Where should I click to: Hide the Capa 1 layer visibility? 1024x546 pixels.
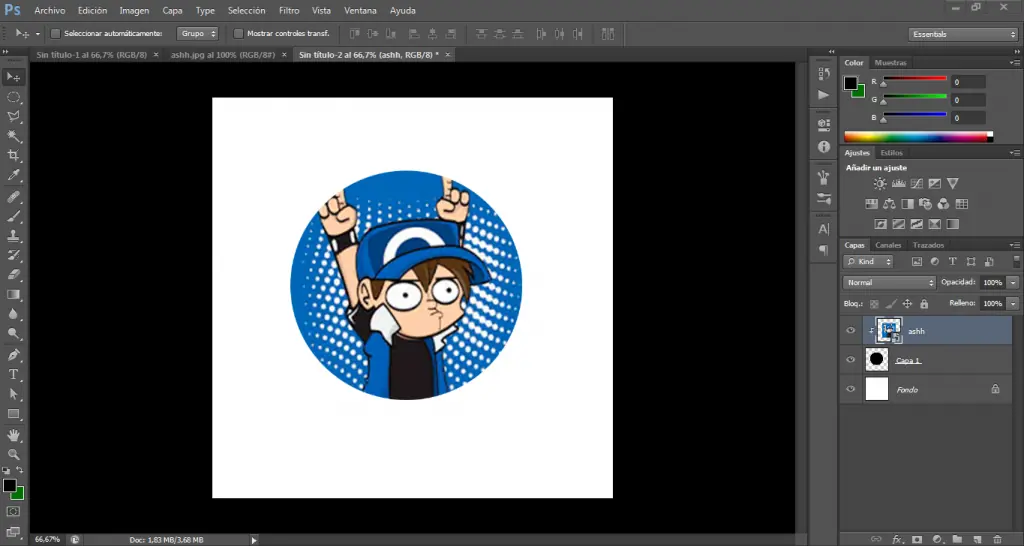tap(850, 360)
